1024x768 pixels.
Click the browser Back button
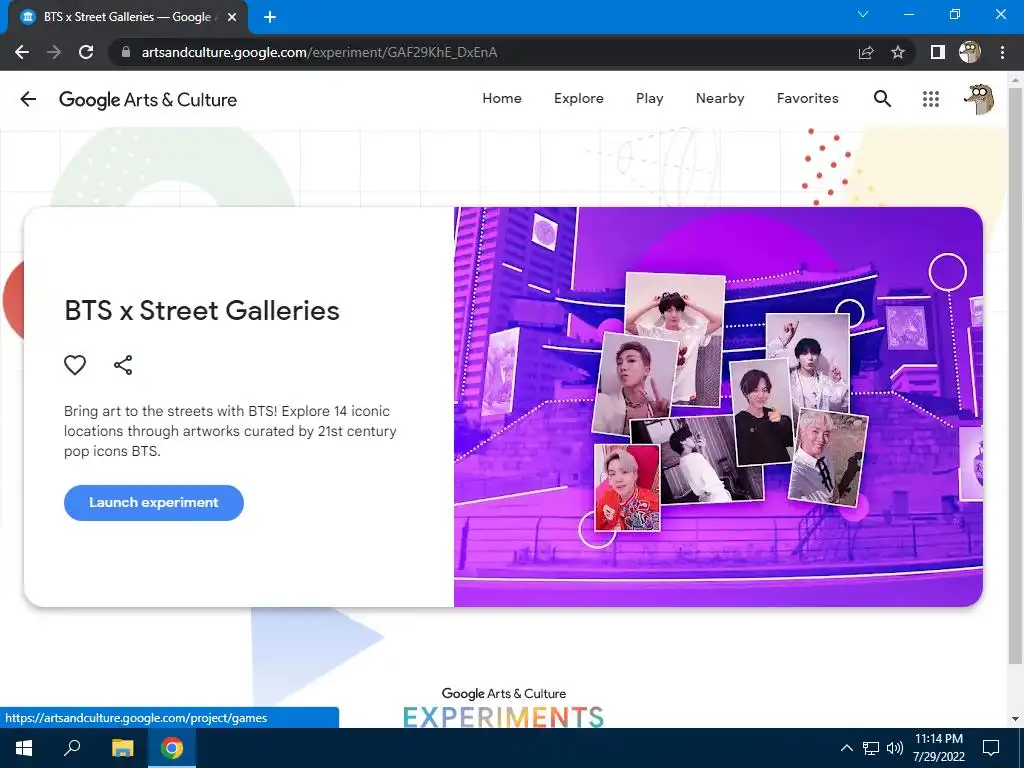click(x=22, y=52)
